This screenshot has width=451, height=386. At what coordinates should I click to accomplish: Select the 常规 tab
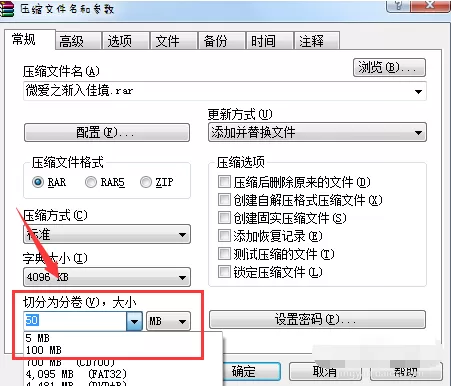(x=30, y=40)
